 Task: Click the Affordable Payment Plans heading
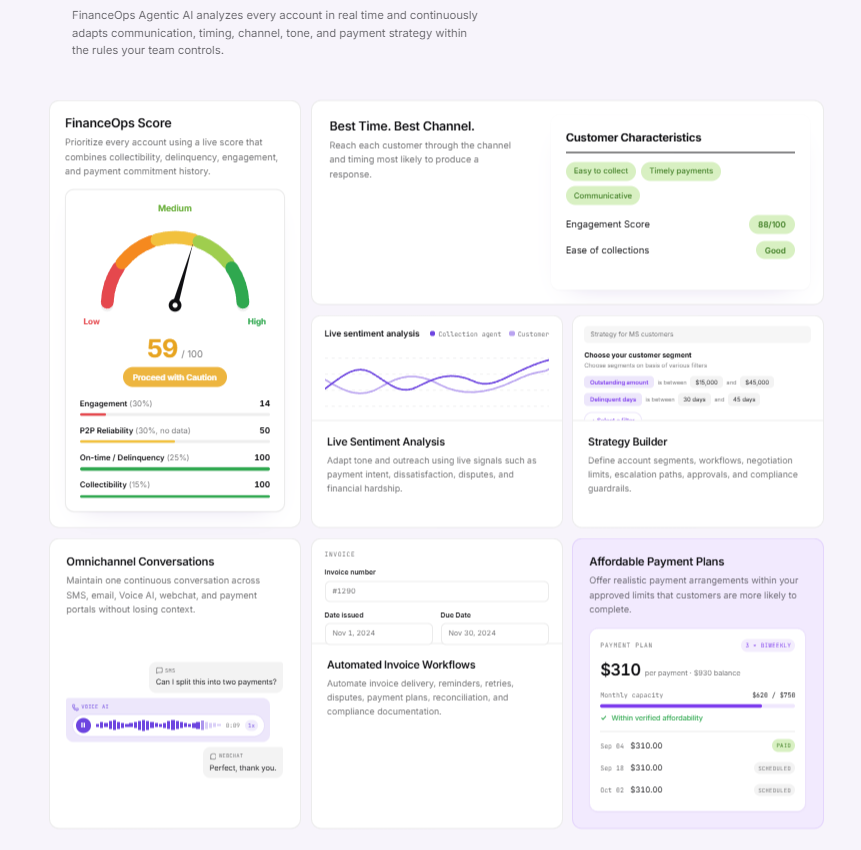tap(656, 562)
